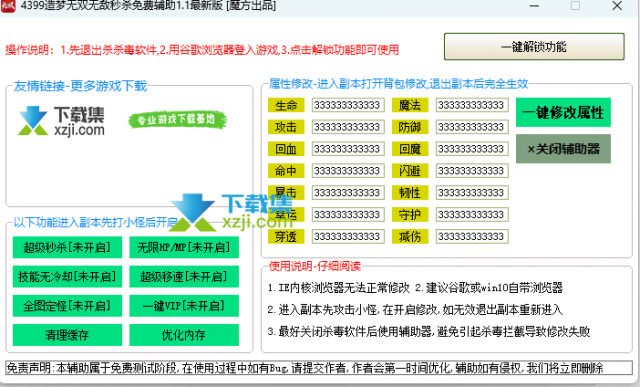Focus the 暴击 value input field

coord(348,192)
